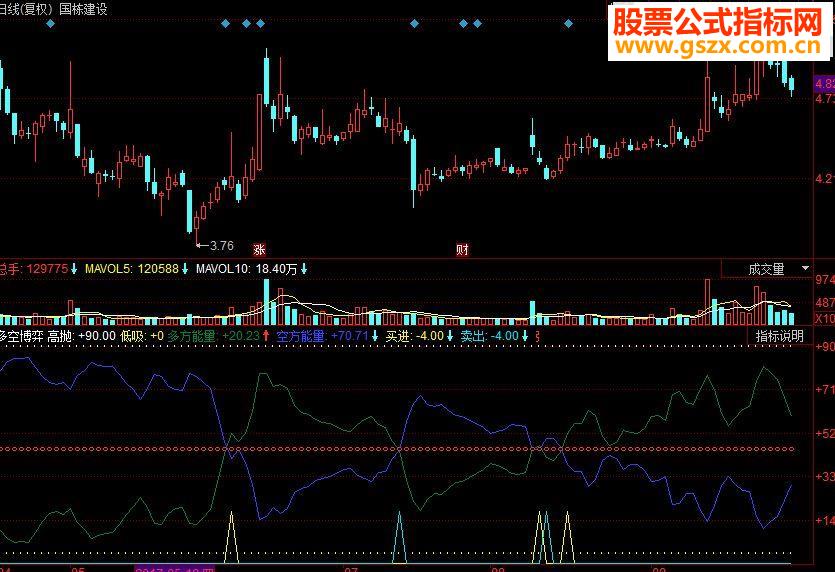Click the down arrow beside MAVOL5 120588

tap(185, 269)
